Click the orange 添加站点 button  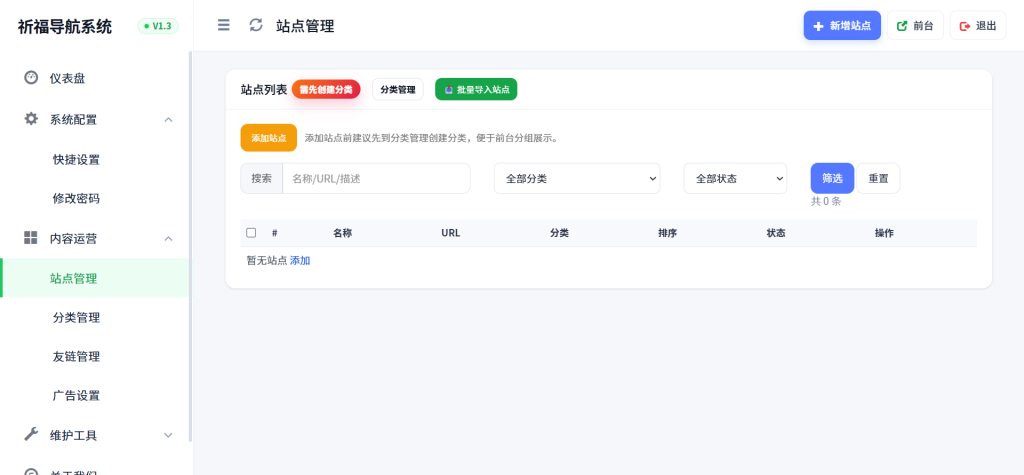pyautogui.click(x=268, y=138)
